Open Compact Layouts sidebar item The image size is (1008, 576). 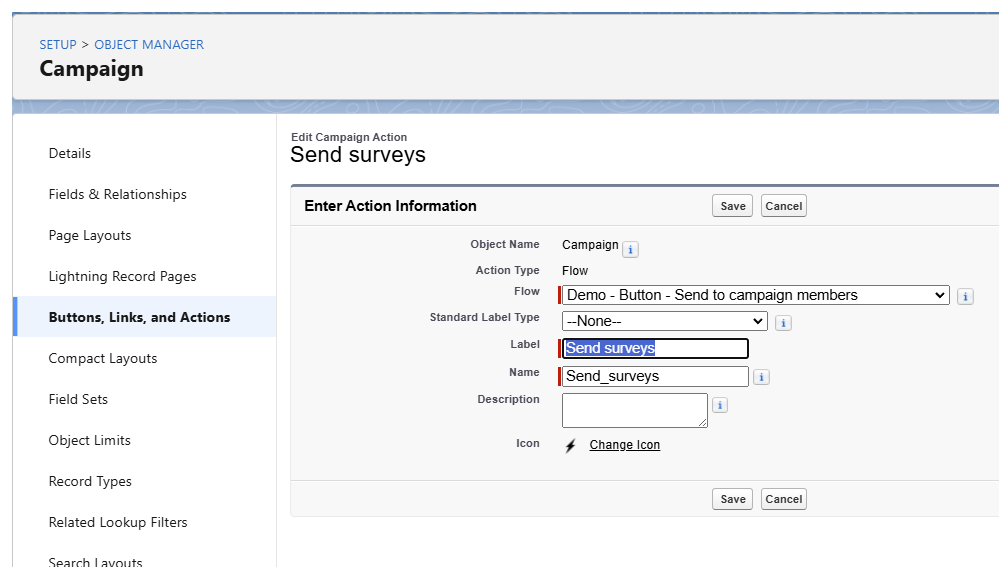pyautogui.click(x=103, y=358)
